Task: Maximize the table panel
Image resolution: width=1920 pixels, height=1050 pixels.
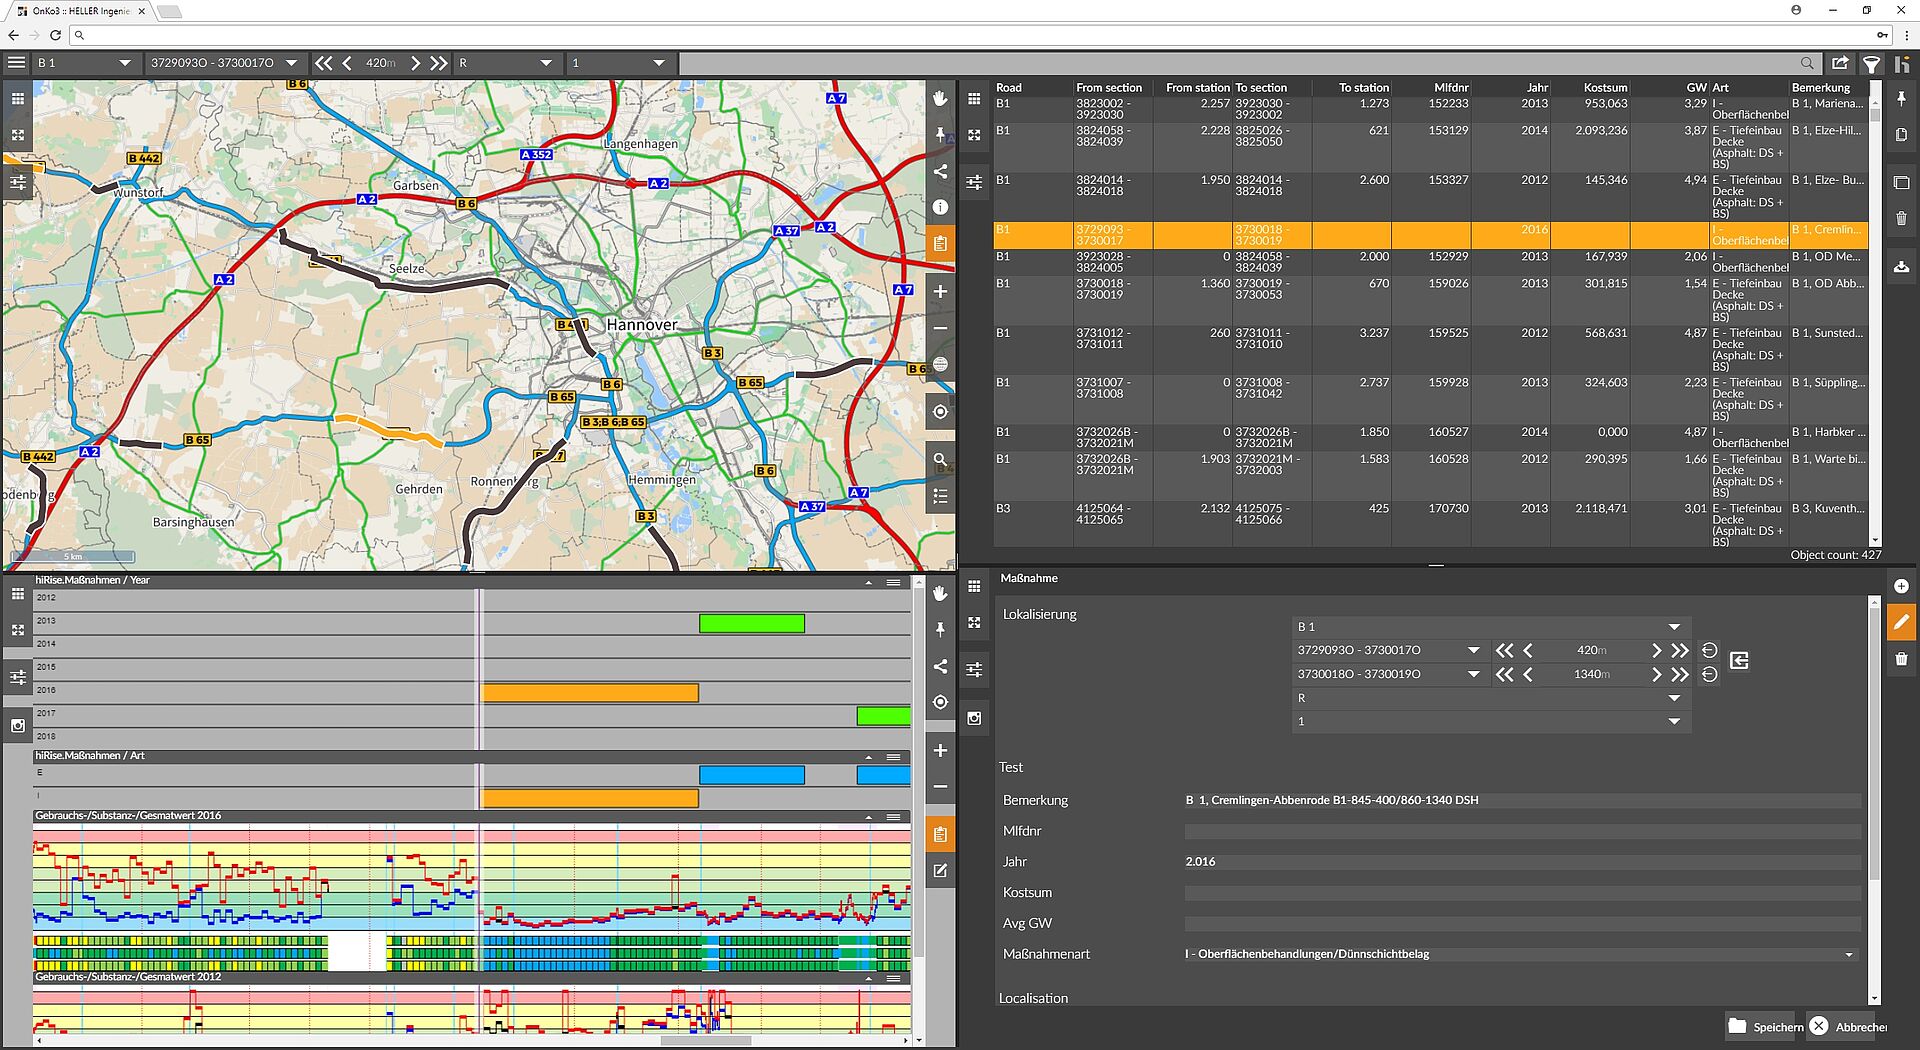Action: [974, 135]
